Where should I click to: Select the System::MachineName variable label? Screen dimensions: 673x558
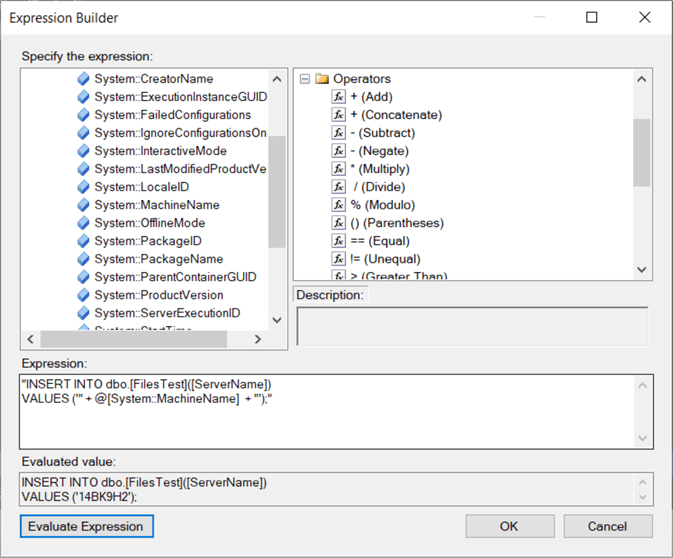157,205
